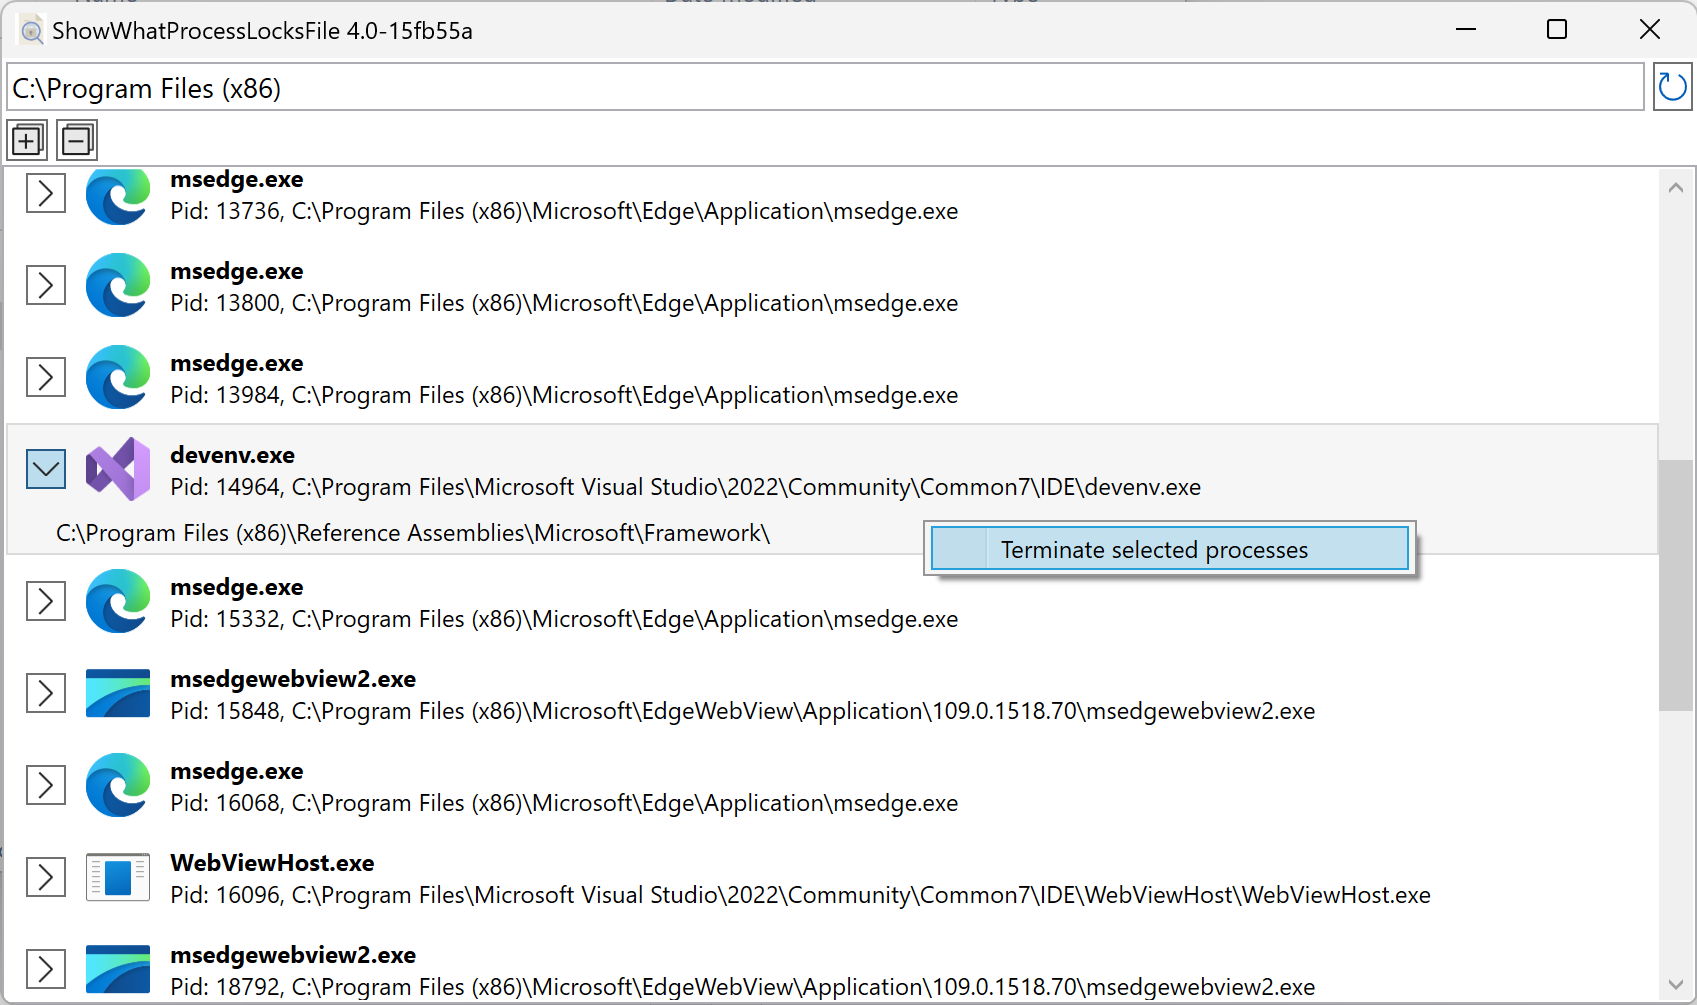Minimize the ShowWhatProcessLocksFile window
Screen dimensions: 1697x1005
pos(1466,29)
